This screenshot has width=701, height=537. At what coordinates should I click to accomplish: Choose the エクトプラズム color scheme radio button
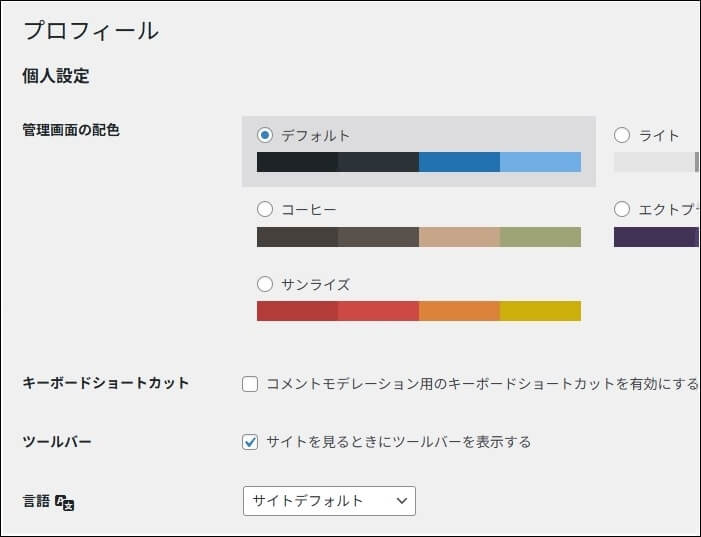tap(622, 209)
